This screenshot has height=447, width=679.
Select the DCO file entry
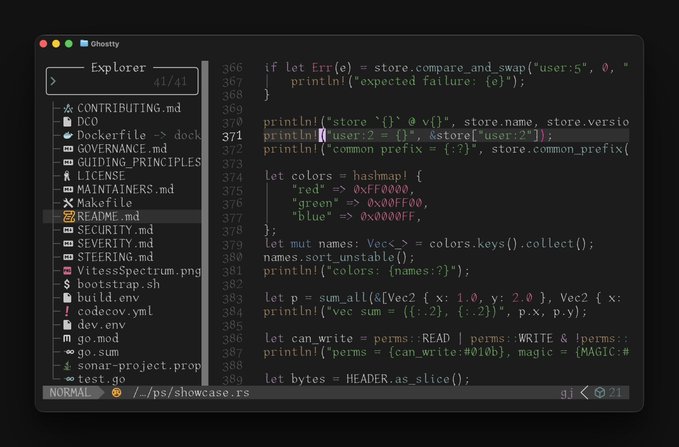pos(87,122)
